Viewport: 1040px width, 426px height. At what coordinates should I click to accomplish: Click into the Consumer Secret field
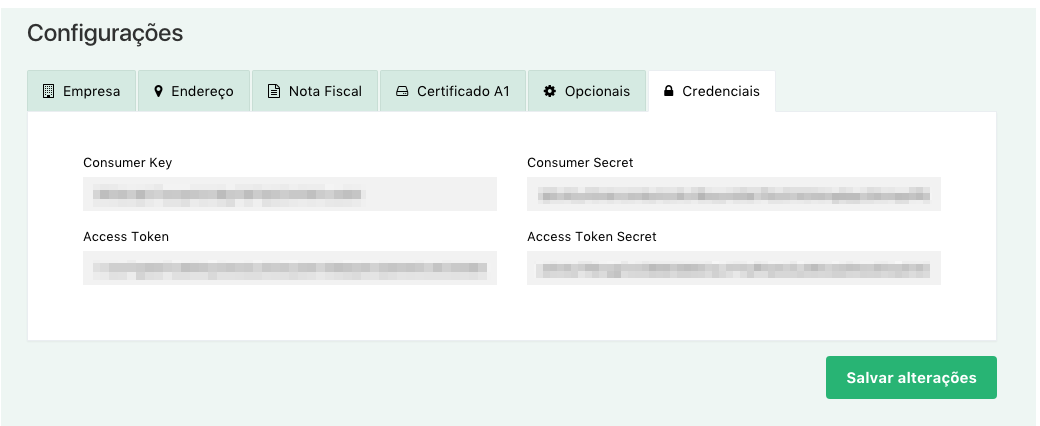[734, 194]
